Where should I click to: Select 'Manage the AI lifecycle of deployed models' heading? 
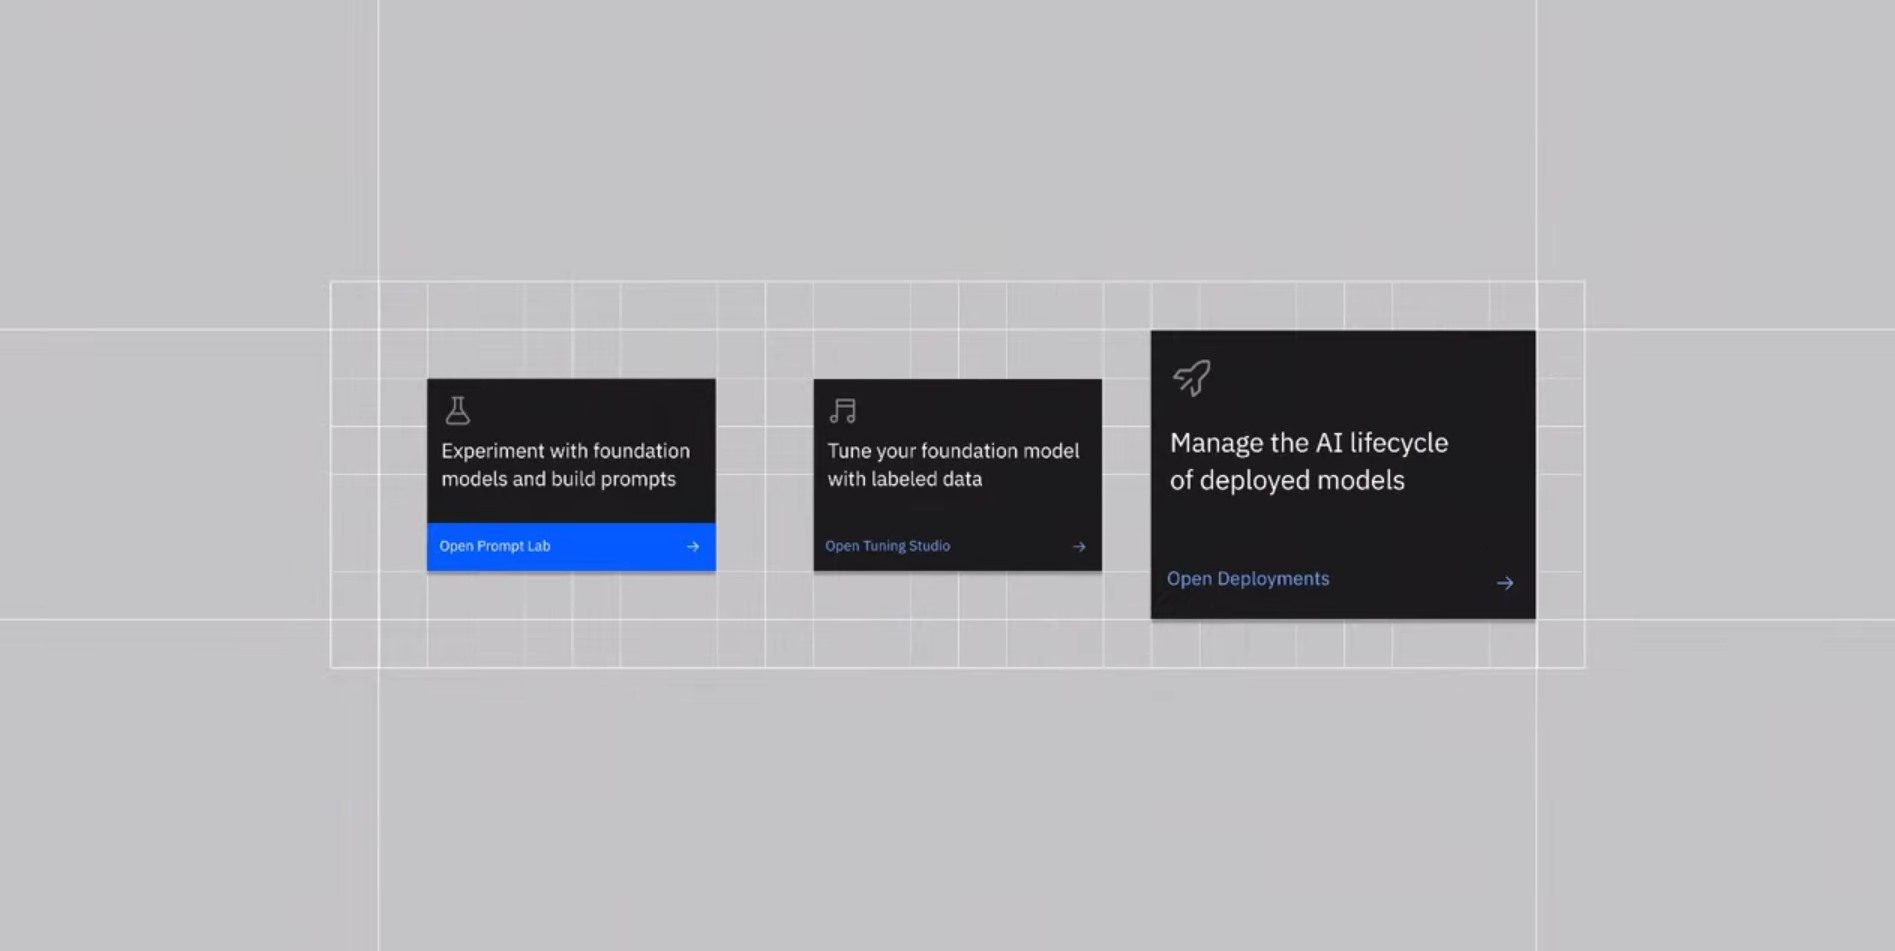tap(1309, 461)
